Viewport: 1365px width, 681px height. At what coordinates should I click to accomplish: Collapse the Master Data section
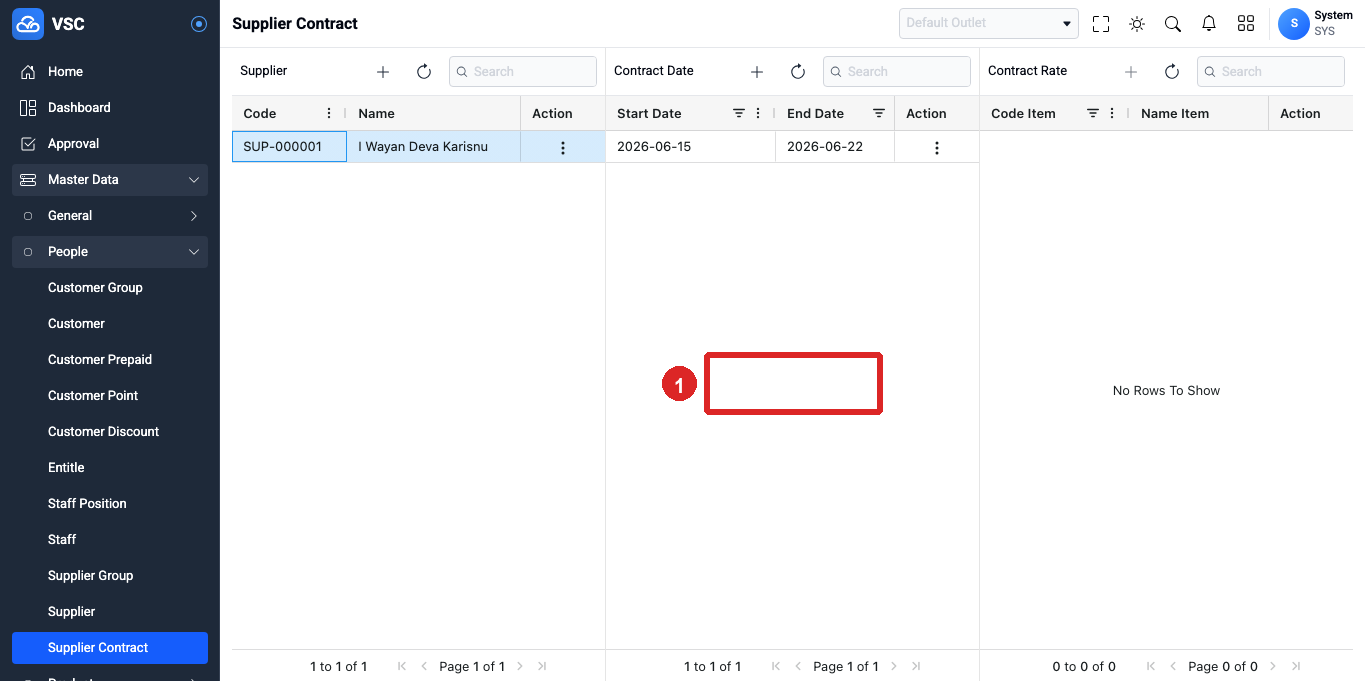[110, 180]
